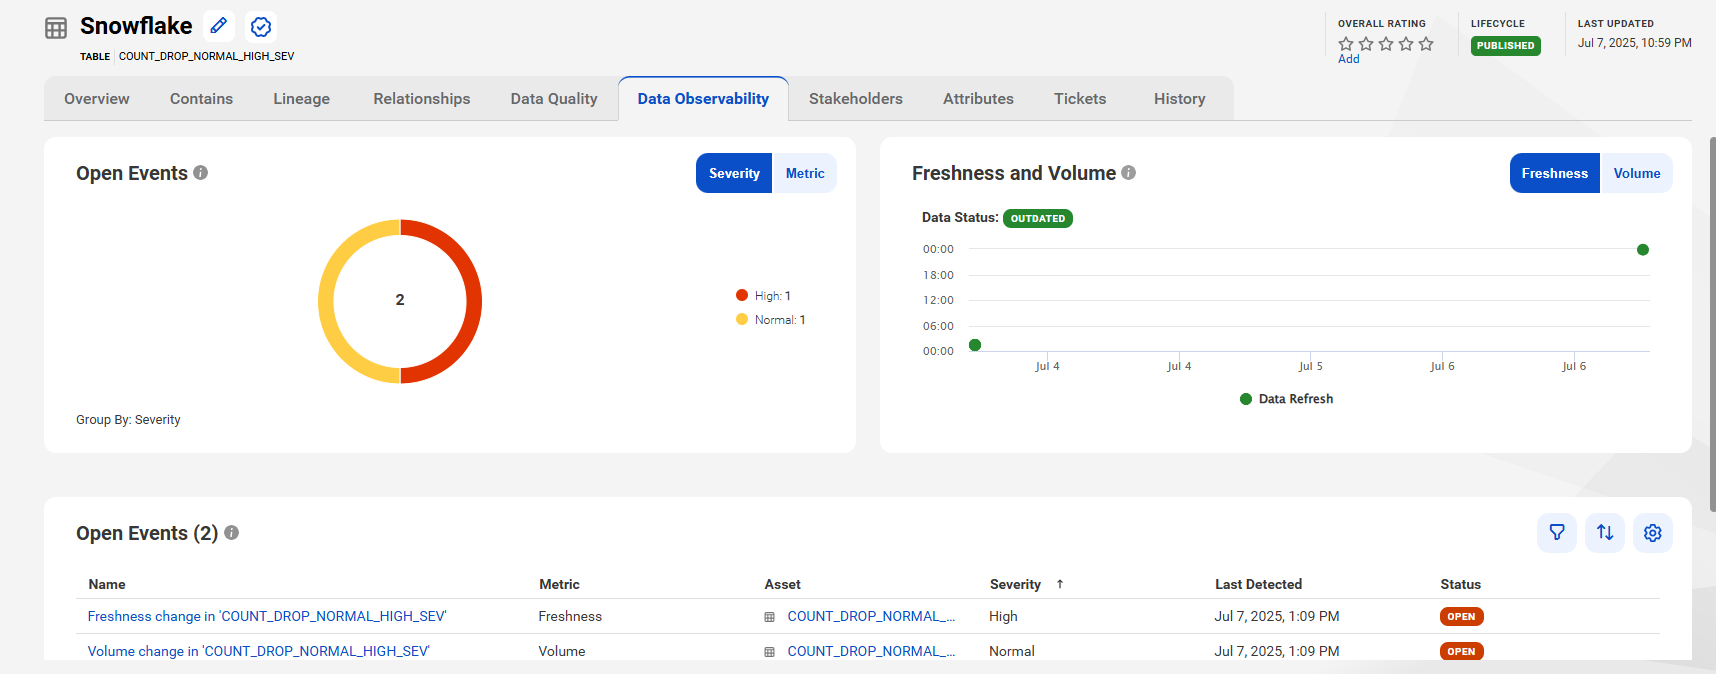Open COUNT_DROP_NORMAL asset in Volume row
The height and width of the screenshot is (674, 1716).
(871, 652)
